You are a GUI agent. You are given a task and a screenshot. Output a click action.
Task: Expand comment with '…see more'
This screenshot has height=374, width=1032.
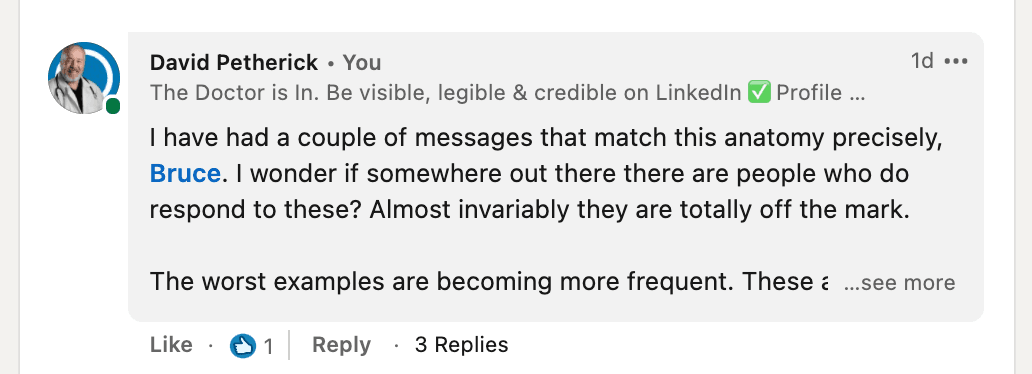899,282
